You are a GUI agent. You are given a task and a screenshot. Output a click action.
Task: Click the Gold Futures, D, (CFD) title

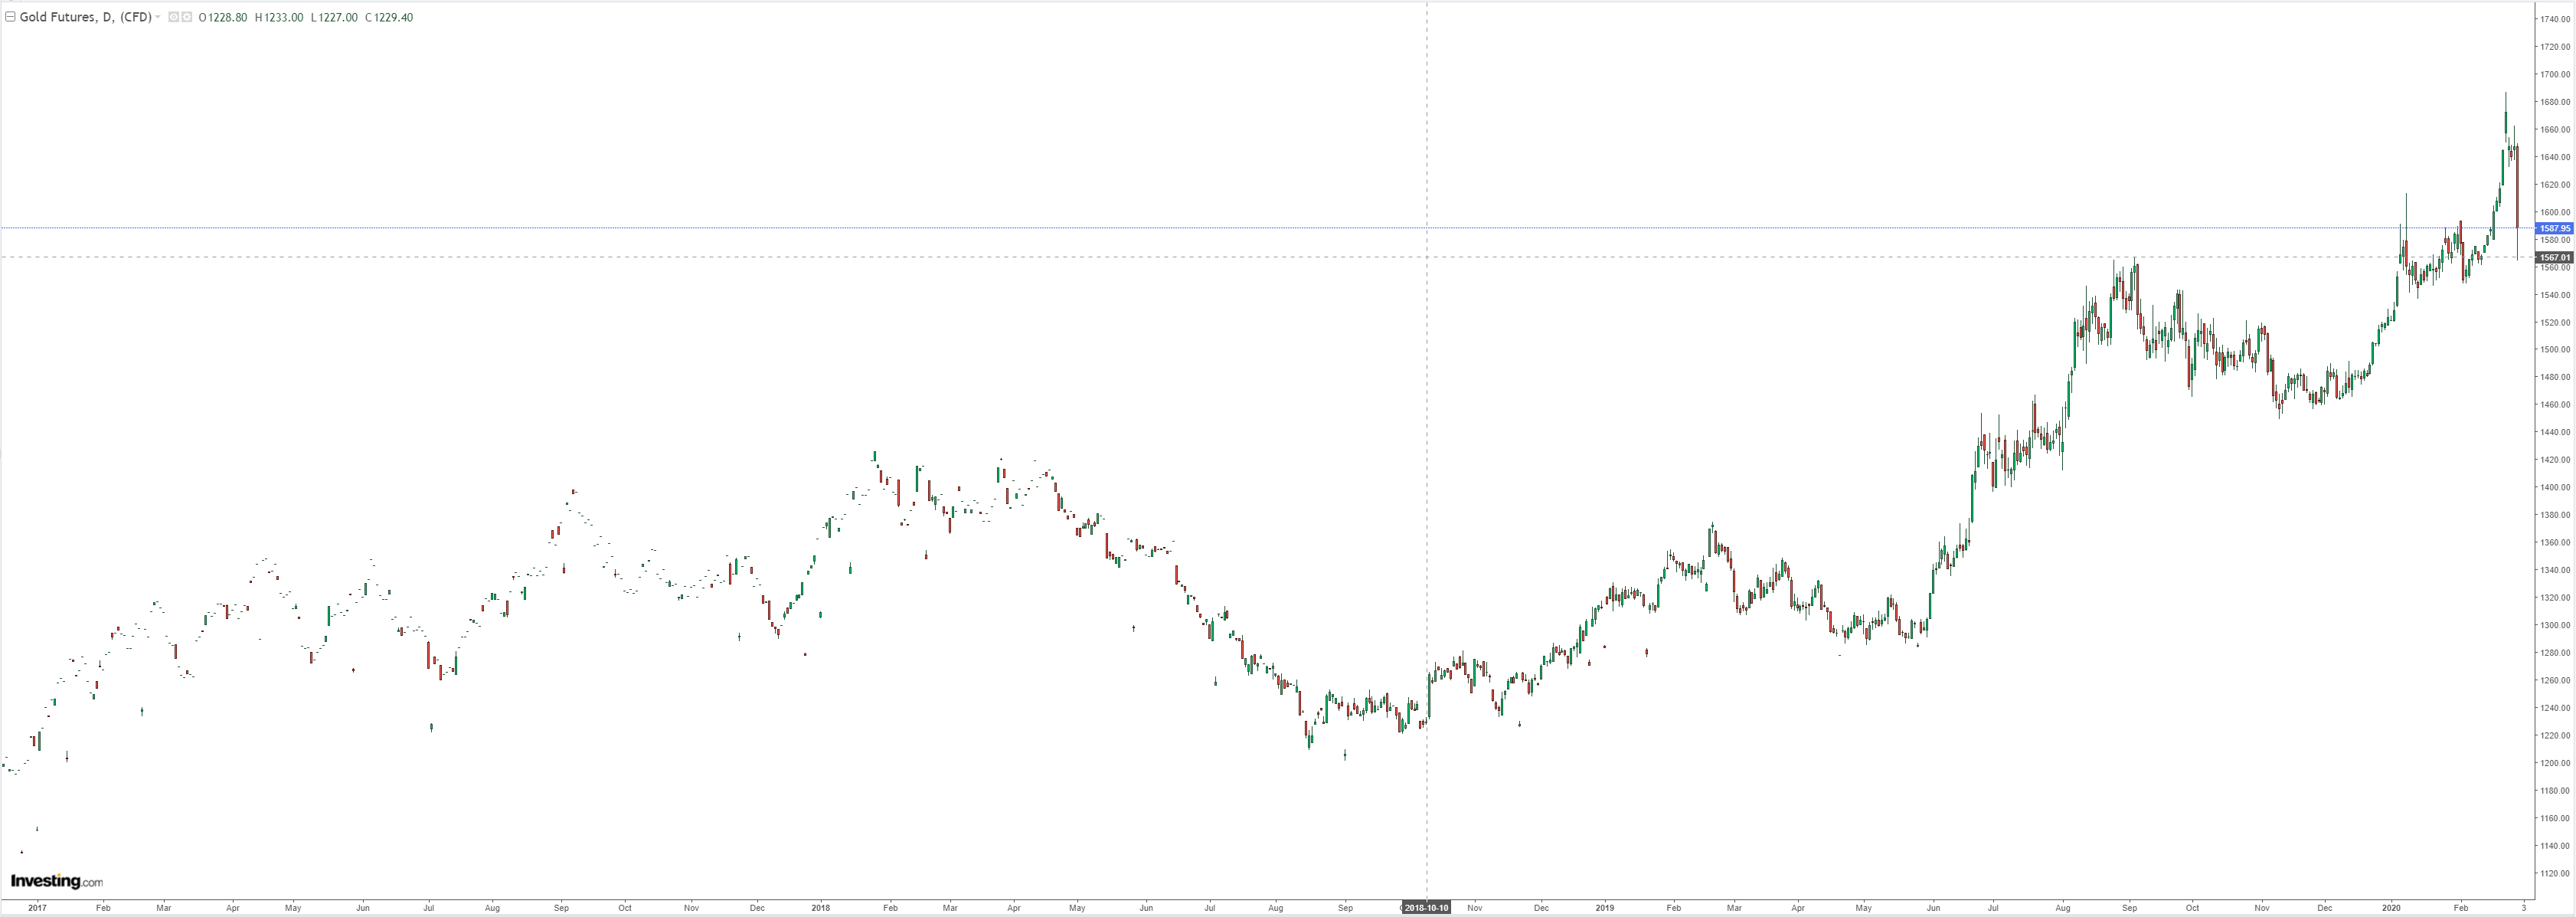tap(85, 17)
